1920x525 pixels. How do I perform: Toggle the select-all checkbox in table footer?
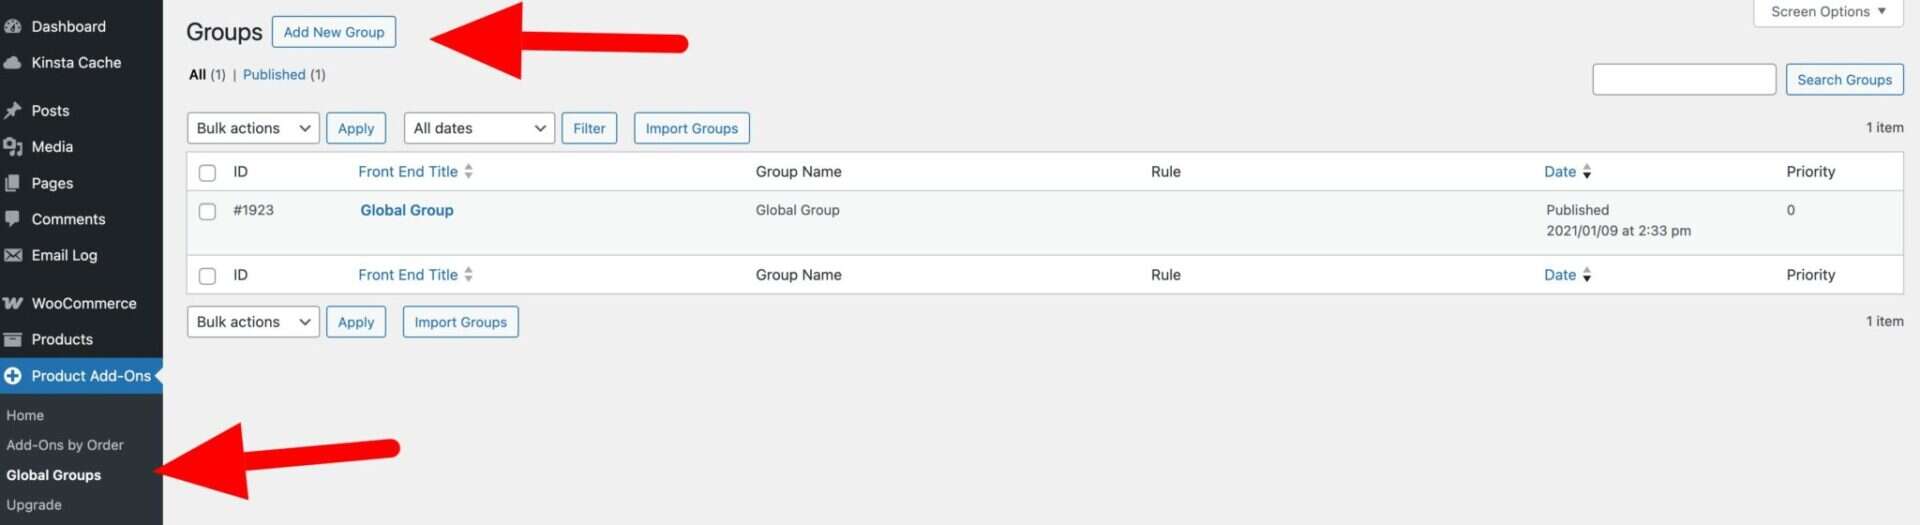(x=207, y=276)
